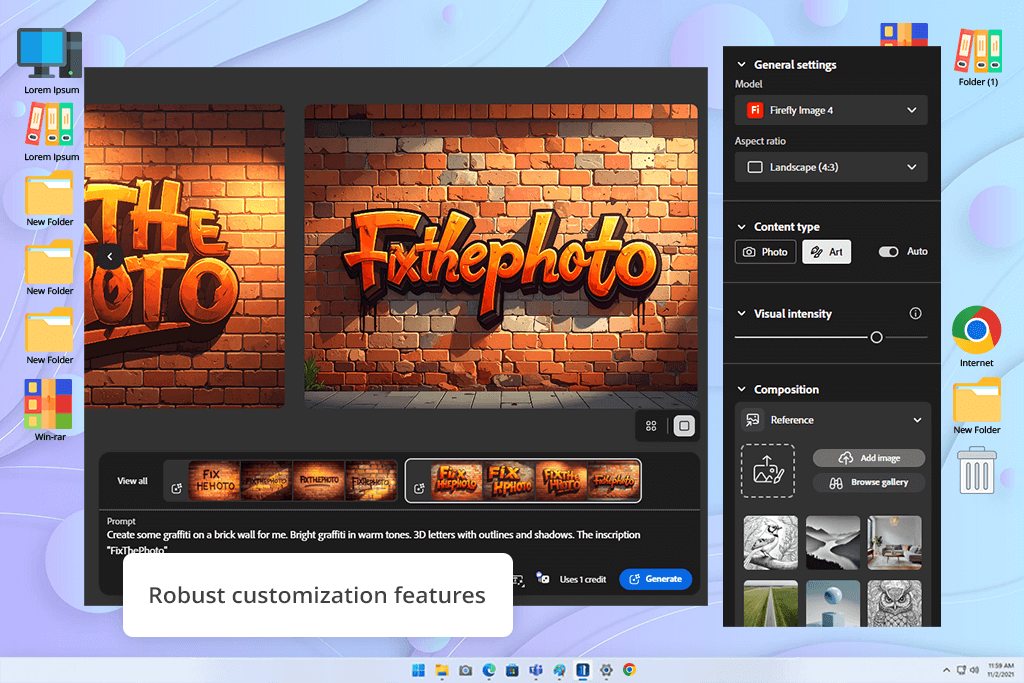Toggle the Auto content type switch
This screenshot has width=1024, height=683.
point(888,251)
